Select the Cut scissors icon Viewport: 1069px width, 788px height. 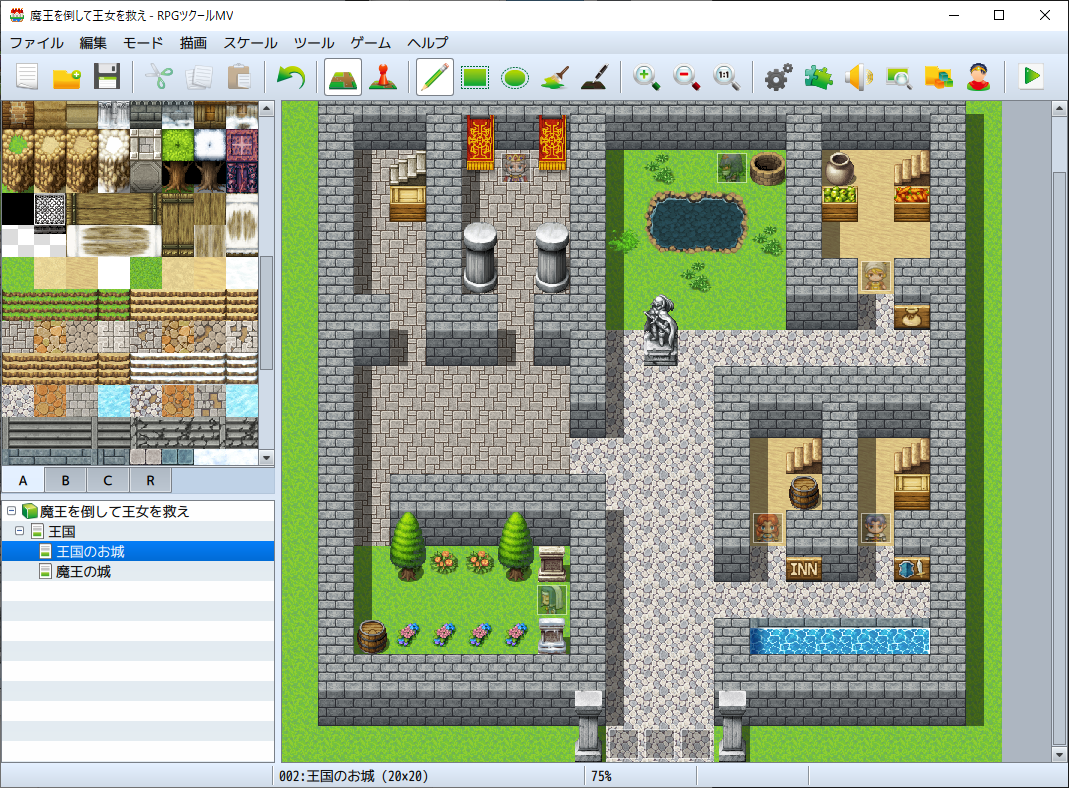point(159,76)
